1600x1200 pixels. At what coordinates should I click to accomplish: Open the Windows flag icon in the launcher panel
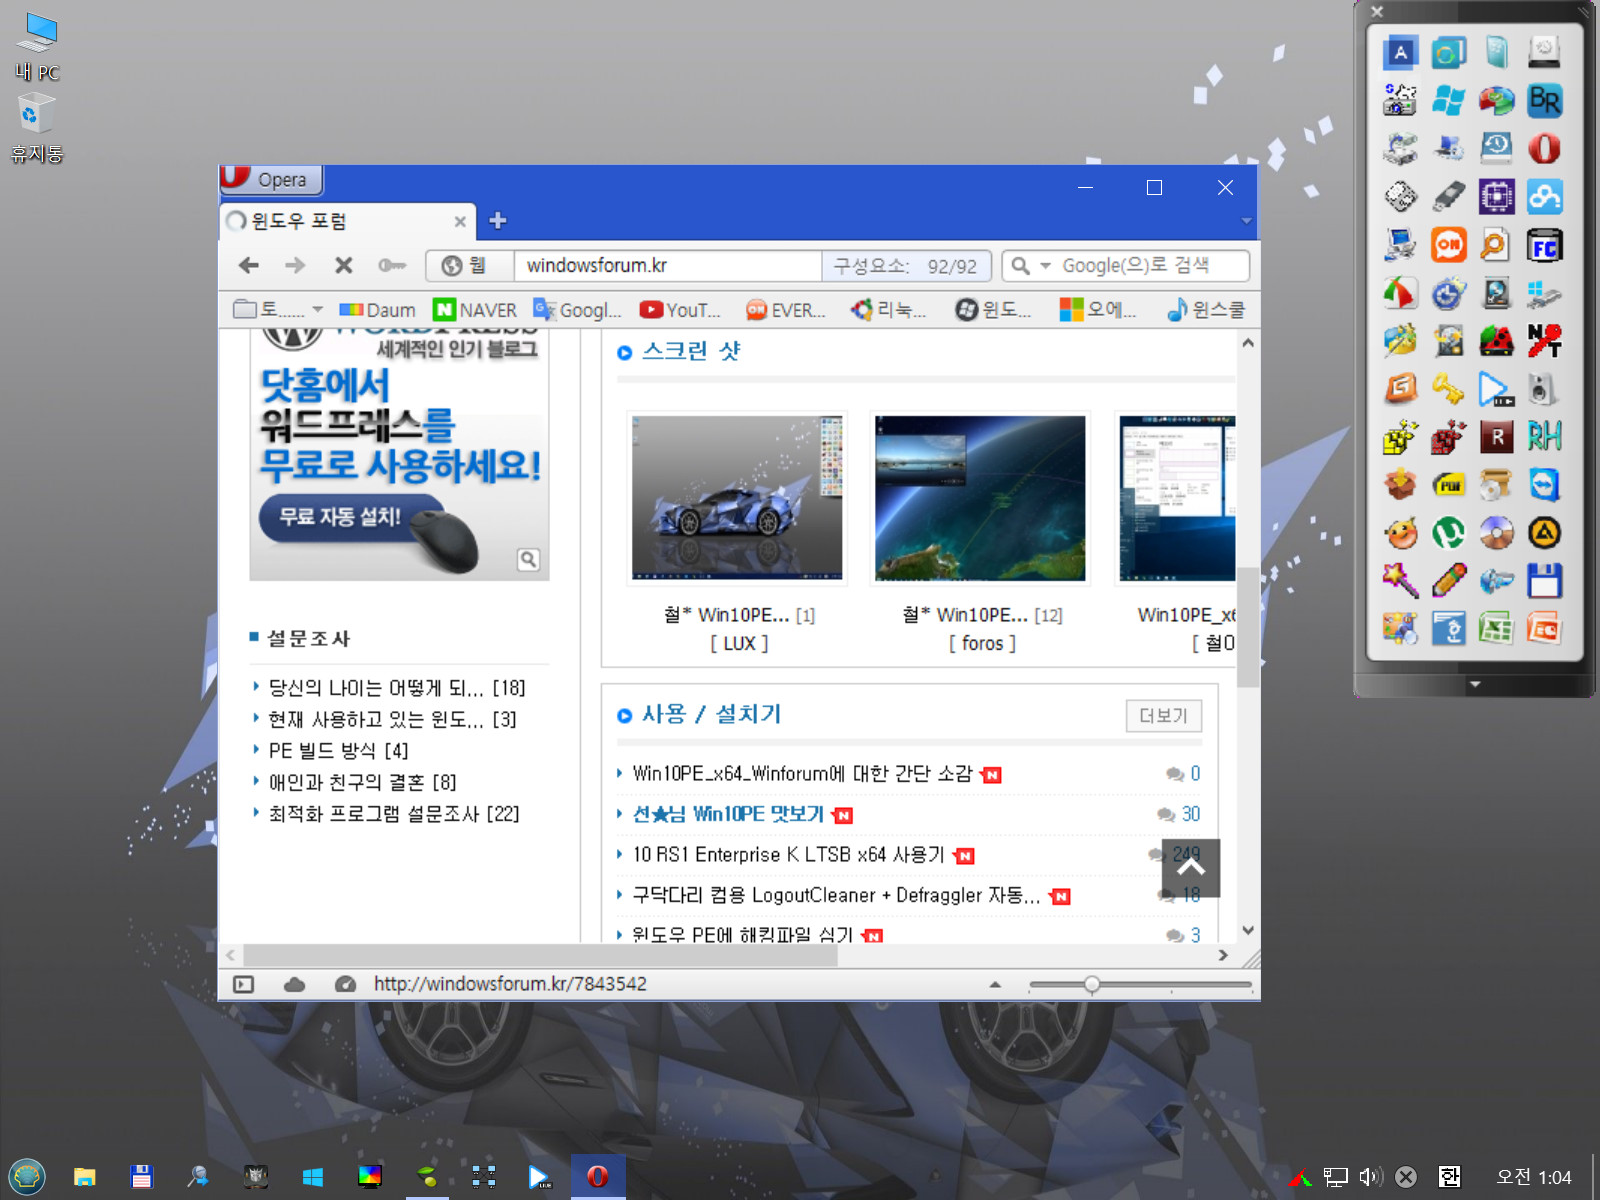coord(1448,100)
